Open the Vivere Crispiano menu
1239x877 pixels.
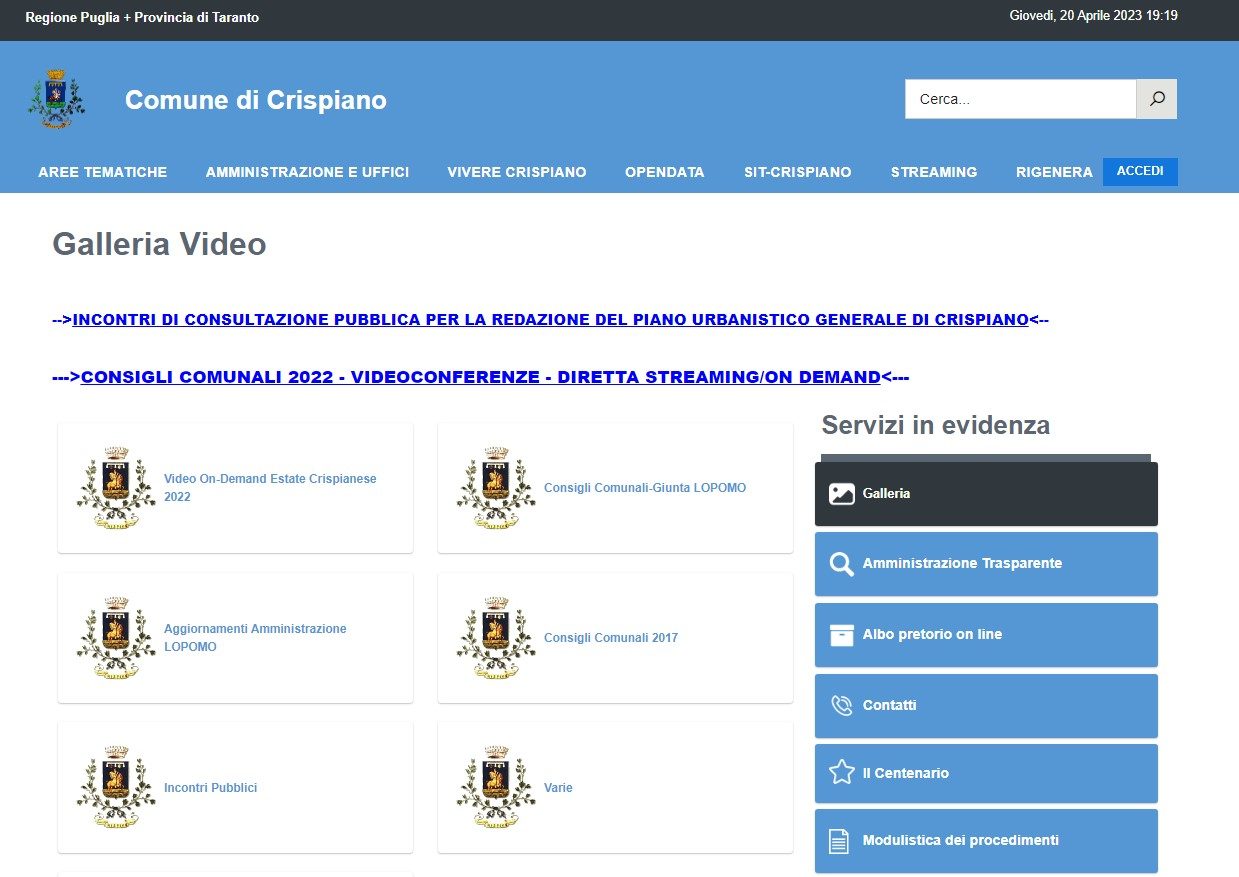[x=517, y=172]
